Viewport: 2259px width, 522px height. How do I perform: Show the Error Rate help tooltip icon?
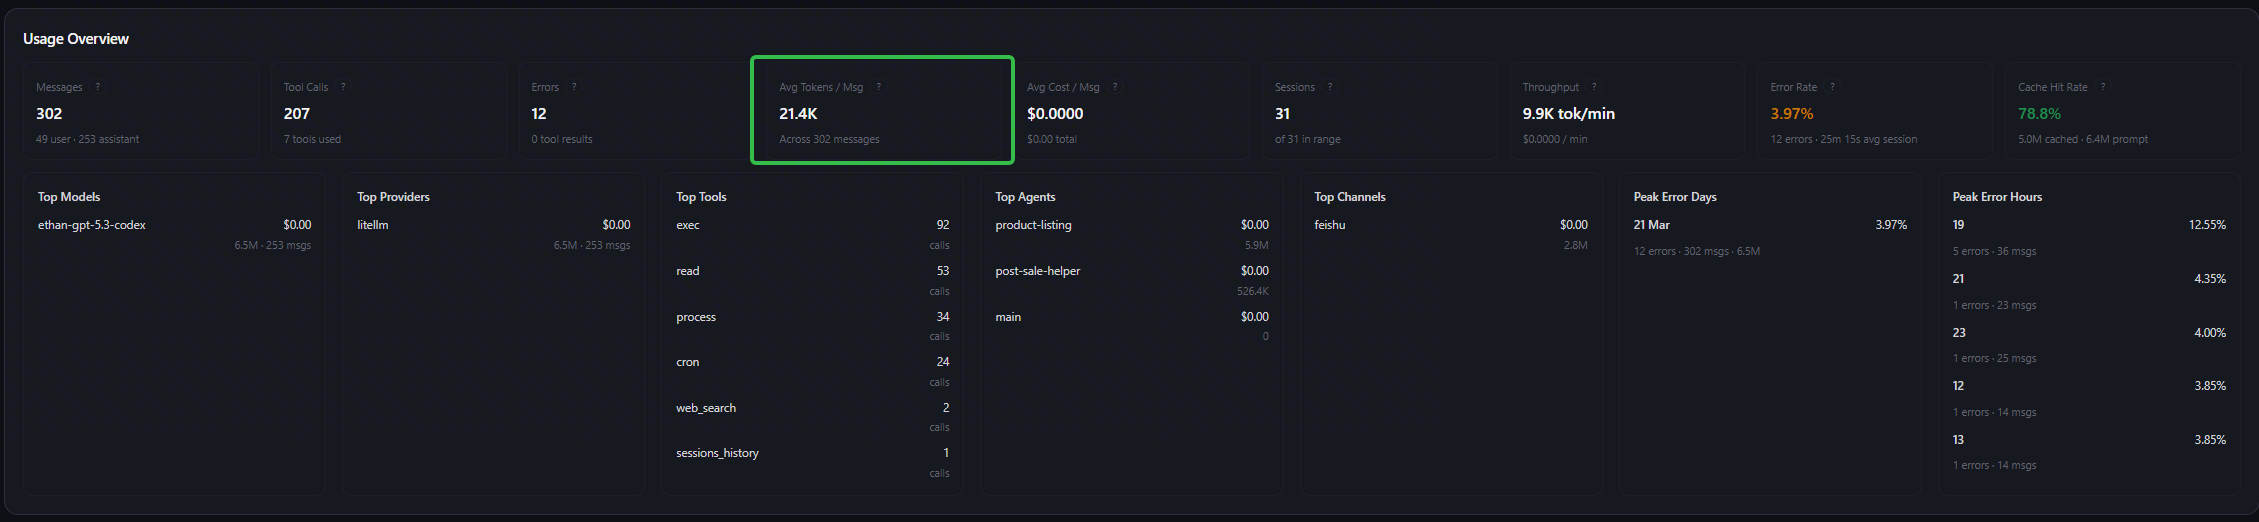[x=1832, y=87]
